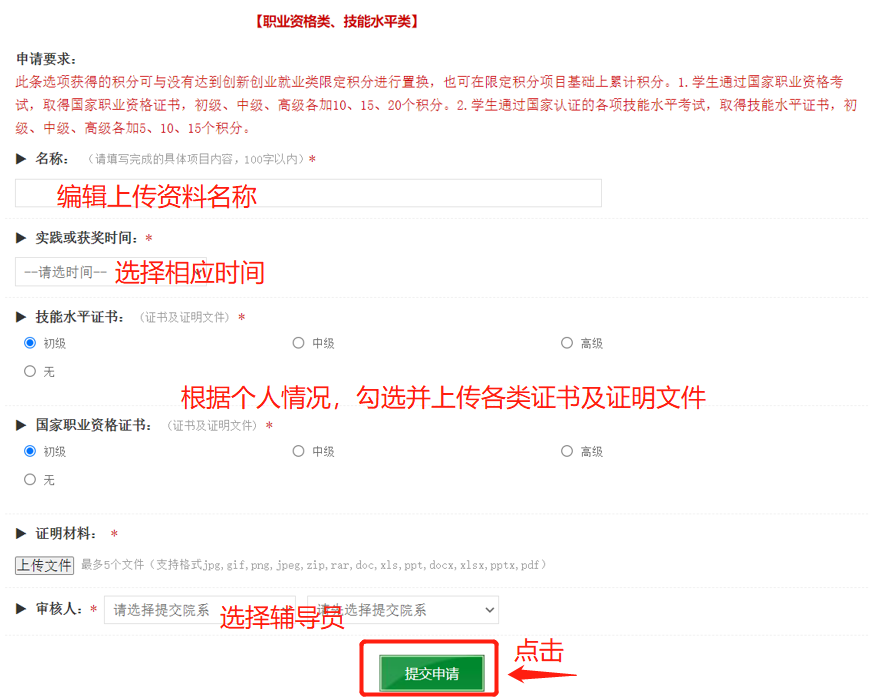Click the green 提交申请 button

click(x=431, y=673)
